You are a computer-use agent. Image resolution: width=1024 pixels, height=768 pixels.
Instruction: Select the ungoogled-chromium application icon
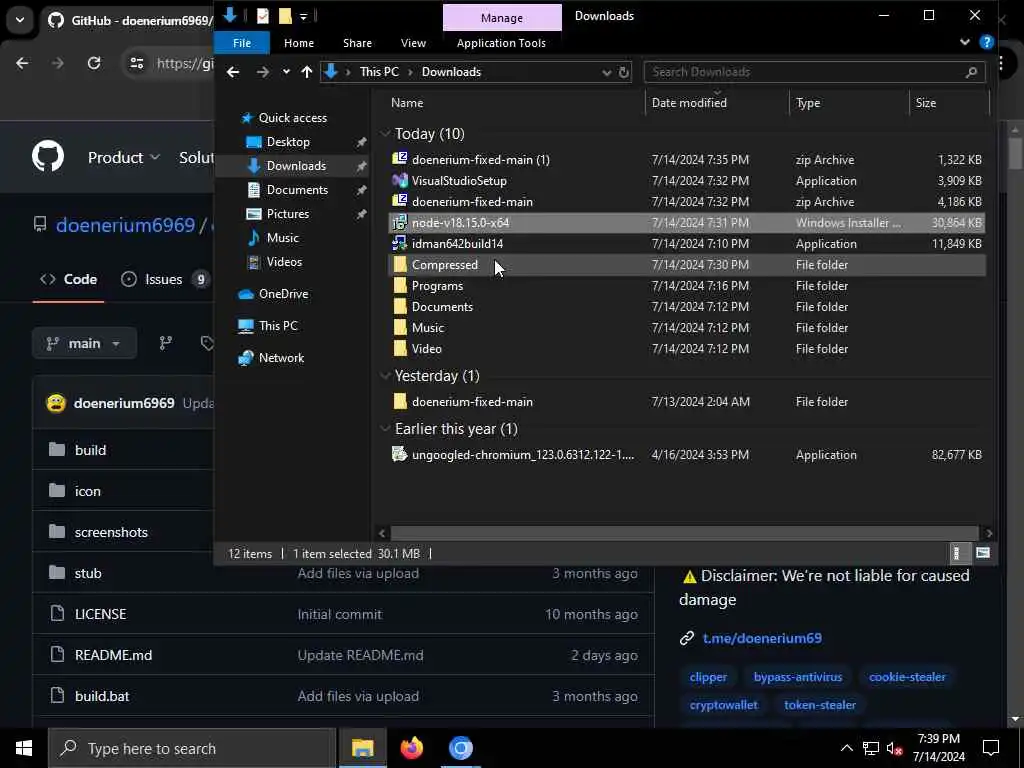coord(400,455)
